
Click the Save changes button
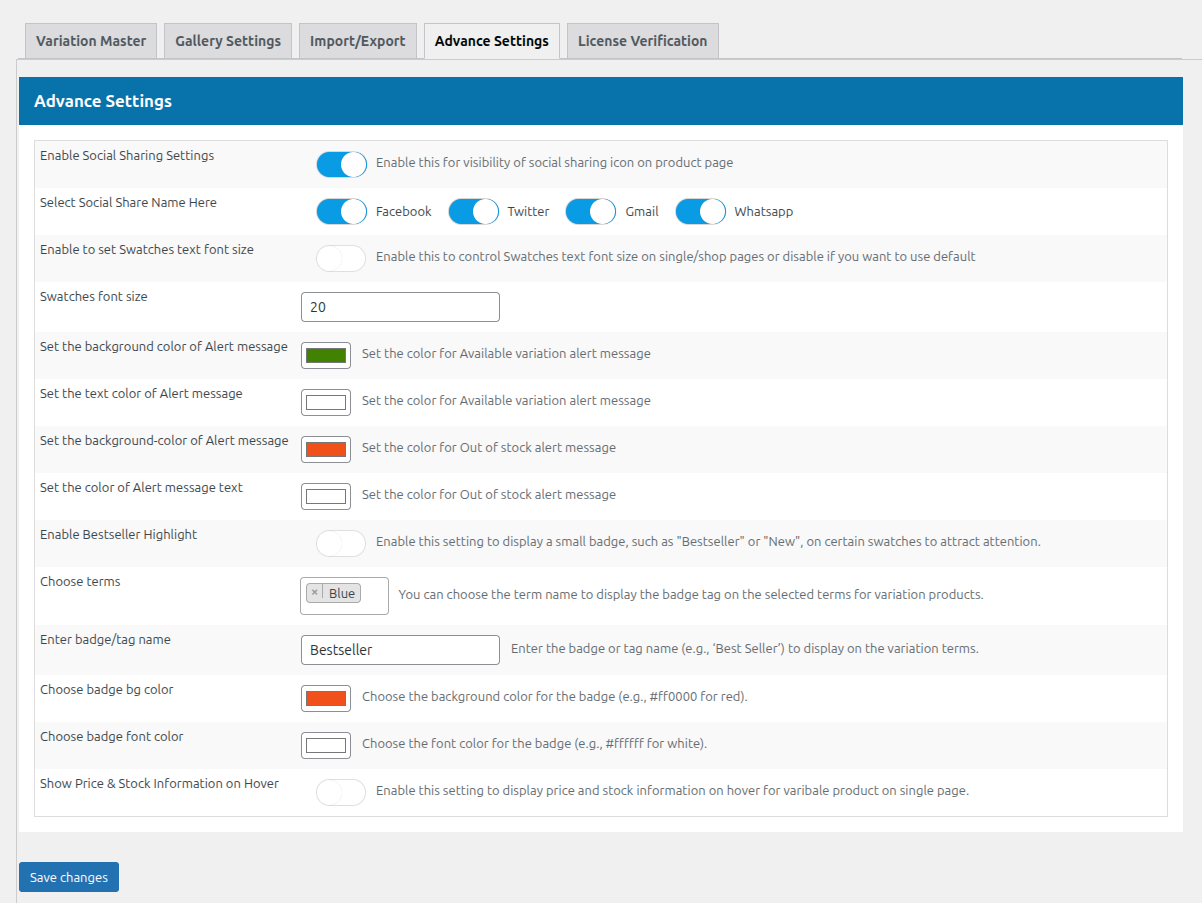69,877
